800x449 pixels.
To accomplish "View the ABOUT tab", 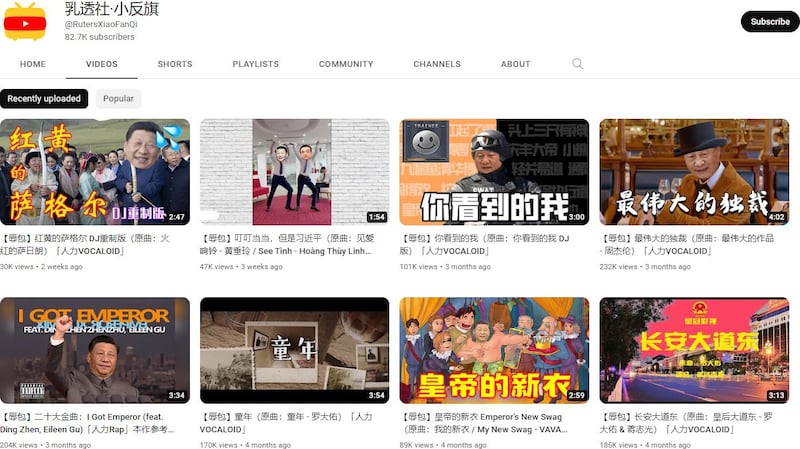I will (516, 64).
